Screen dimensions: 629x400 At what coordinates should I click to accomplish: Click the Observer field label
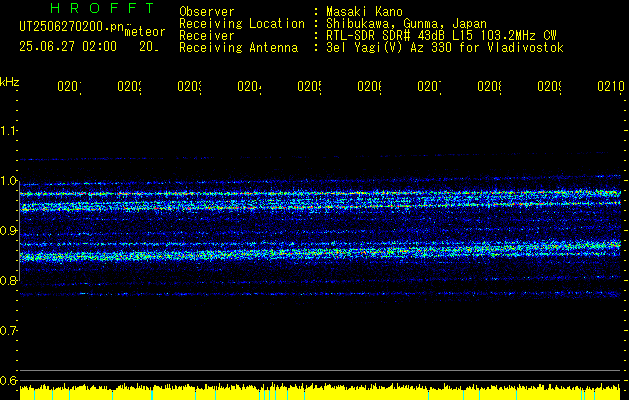point(207,12)
